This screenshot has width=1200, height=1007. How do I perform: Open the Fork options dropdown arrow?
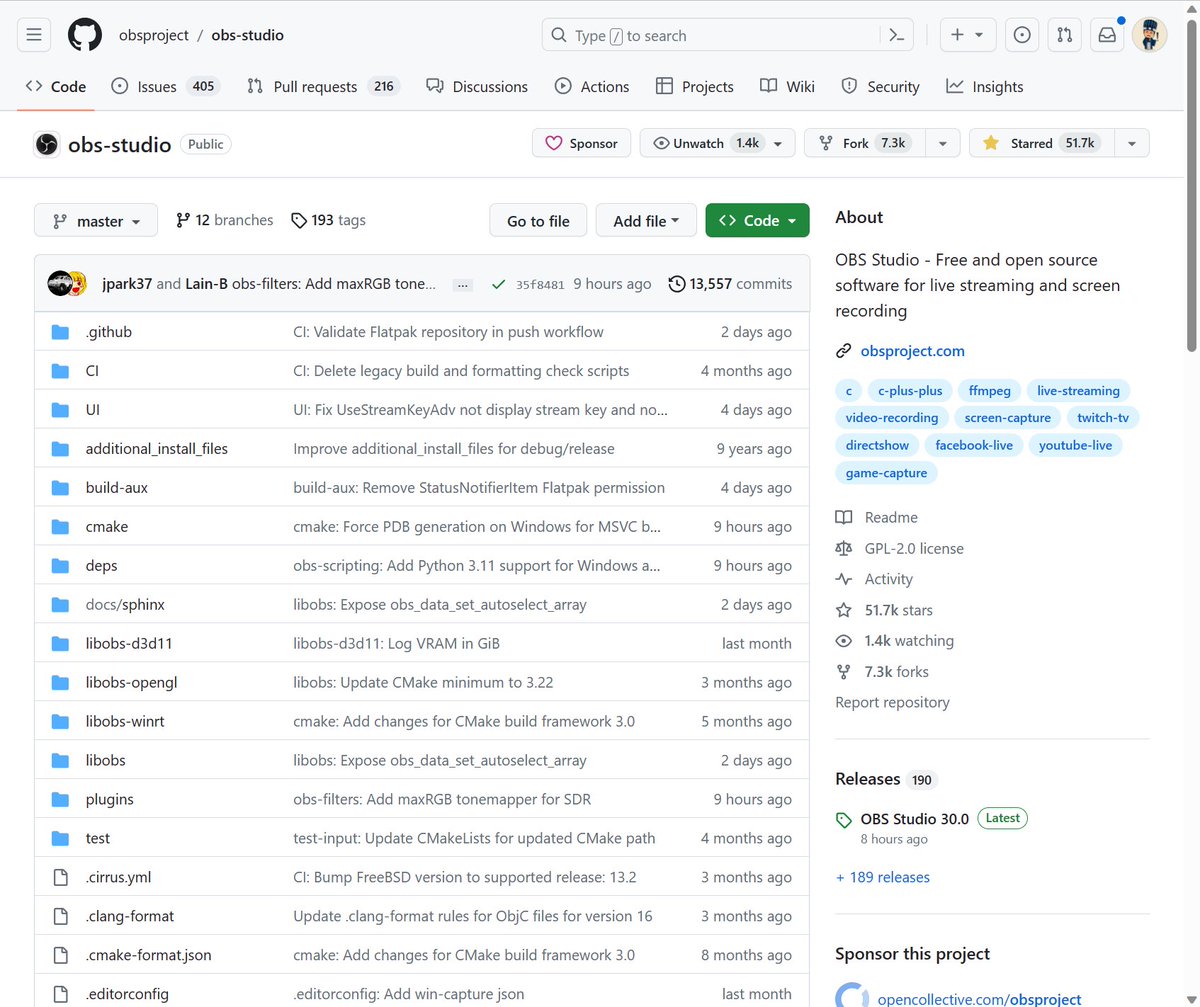(942, 143)
